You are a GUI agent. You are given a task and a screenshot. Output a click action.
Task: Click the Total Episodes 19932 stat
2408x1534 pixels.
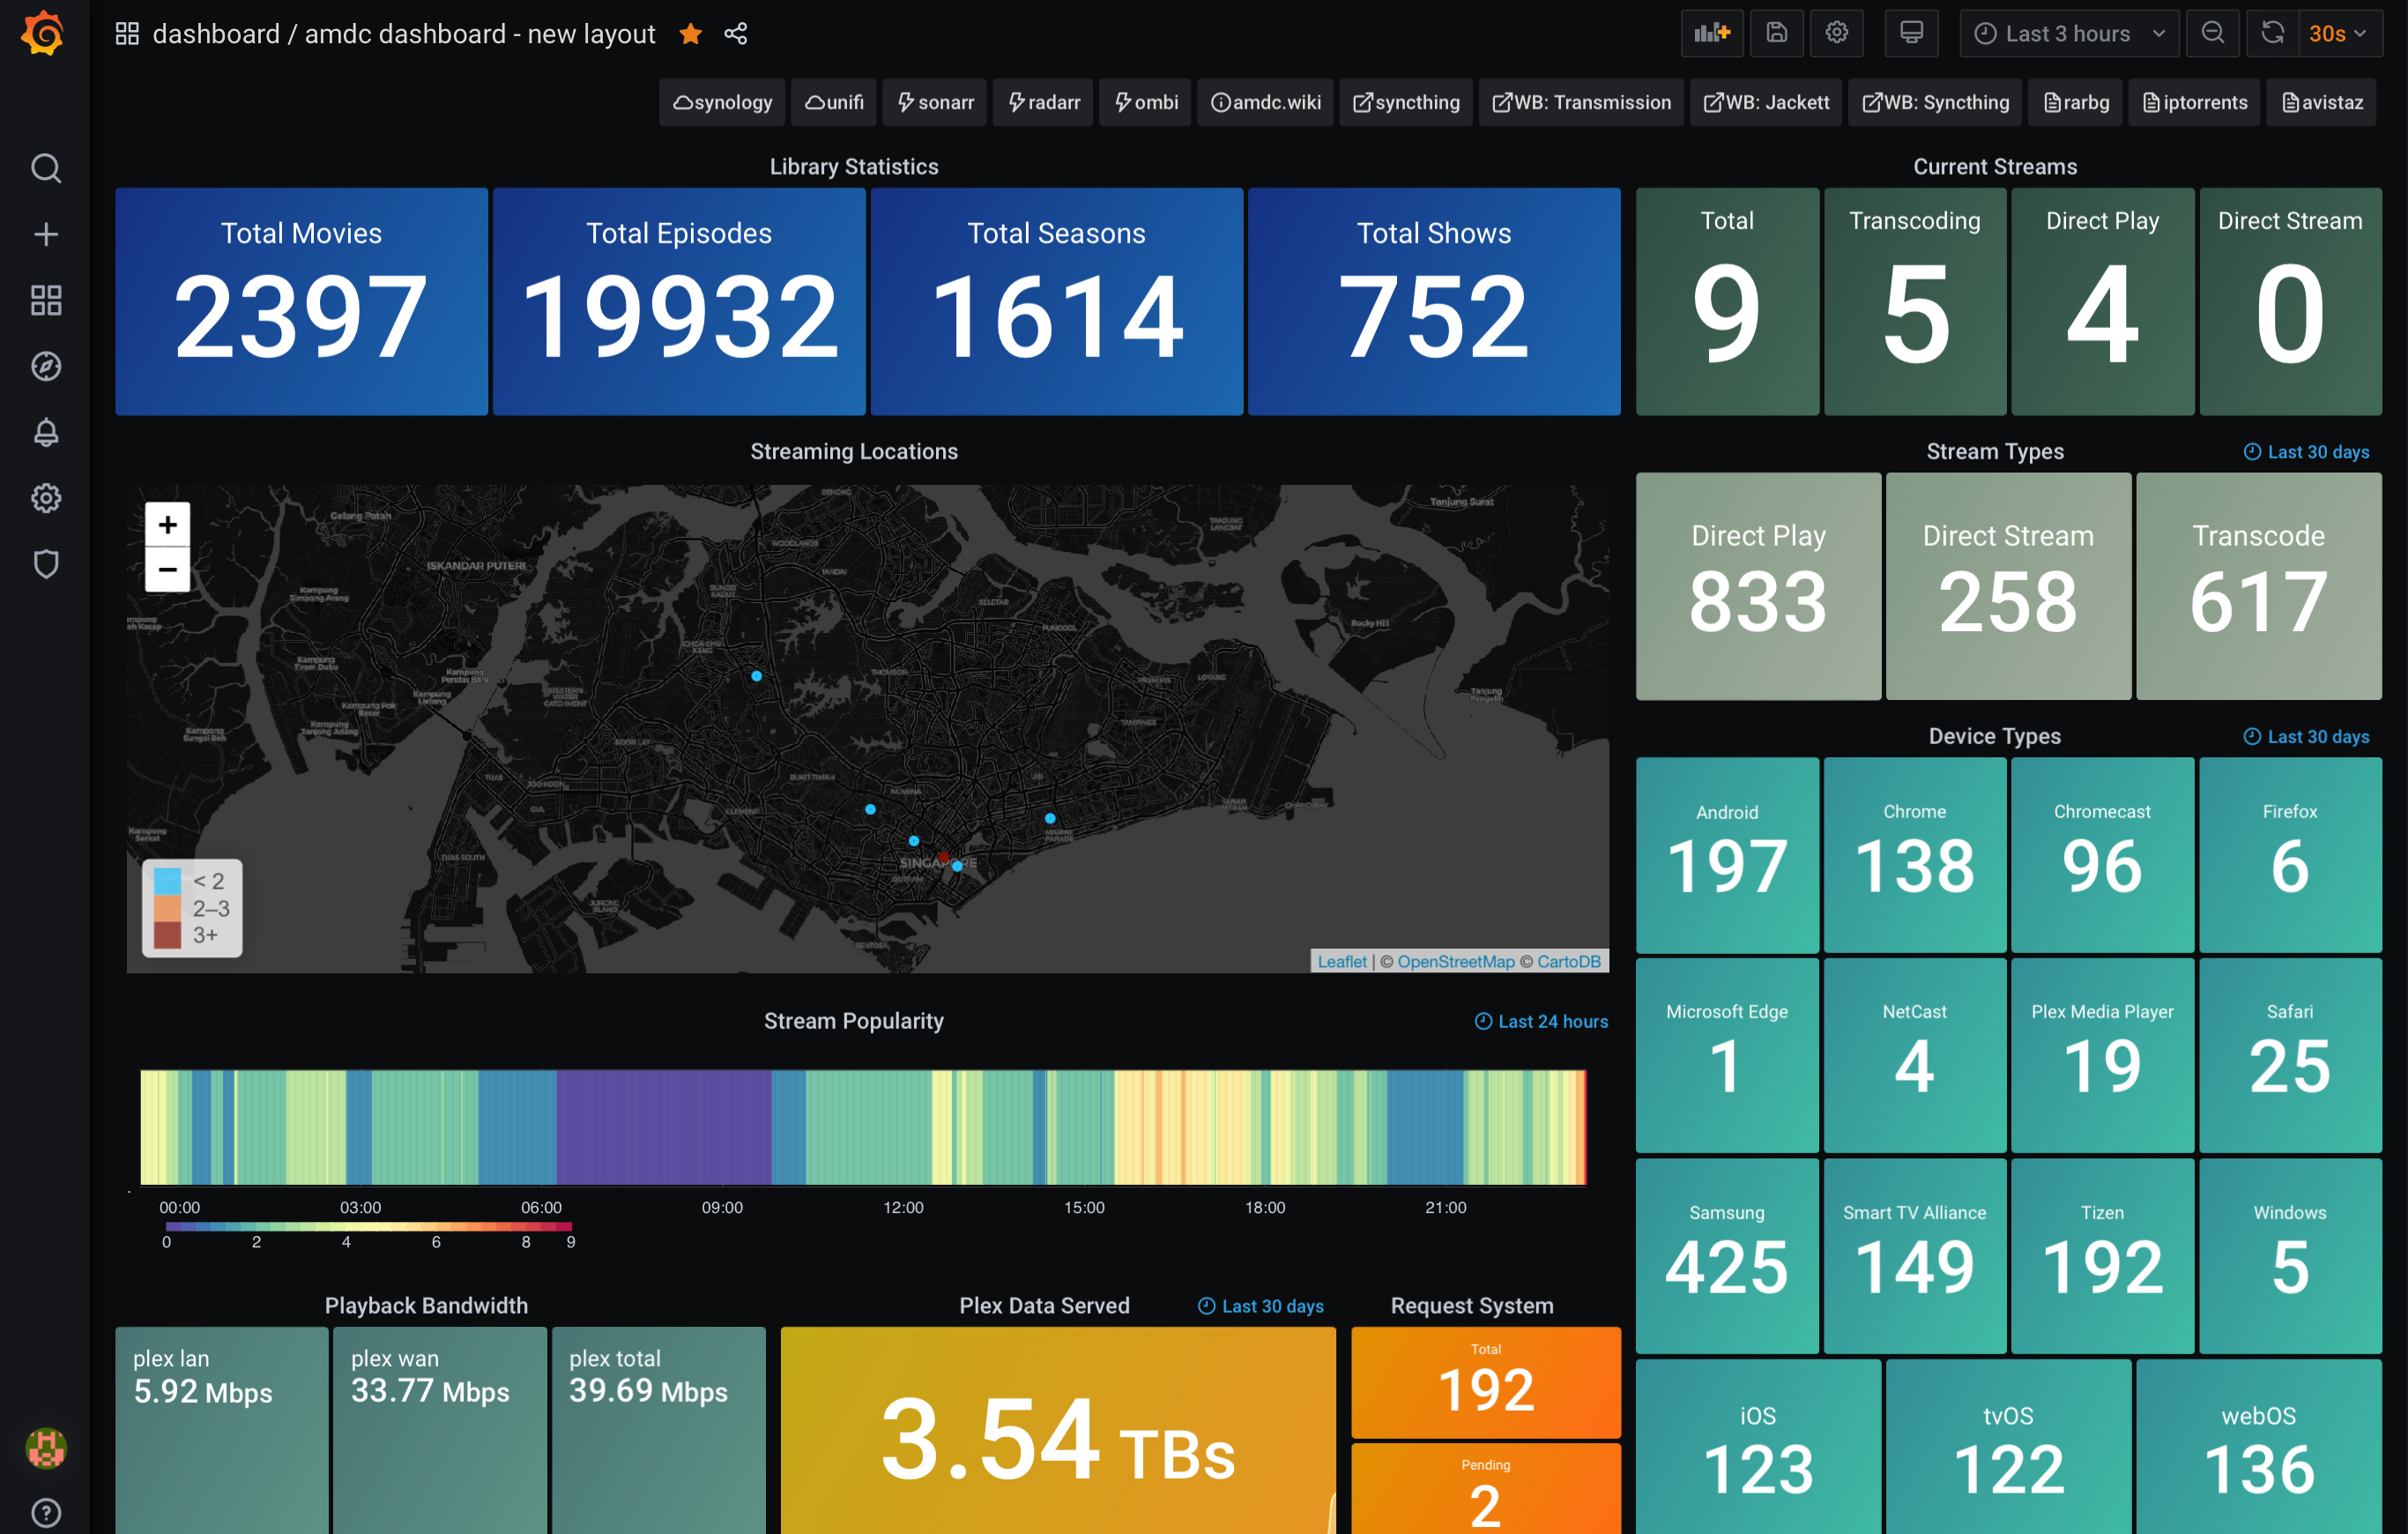pyautogui.click(x=679, y=301)
